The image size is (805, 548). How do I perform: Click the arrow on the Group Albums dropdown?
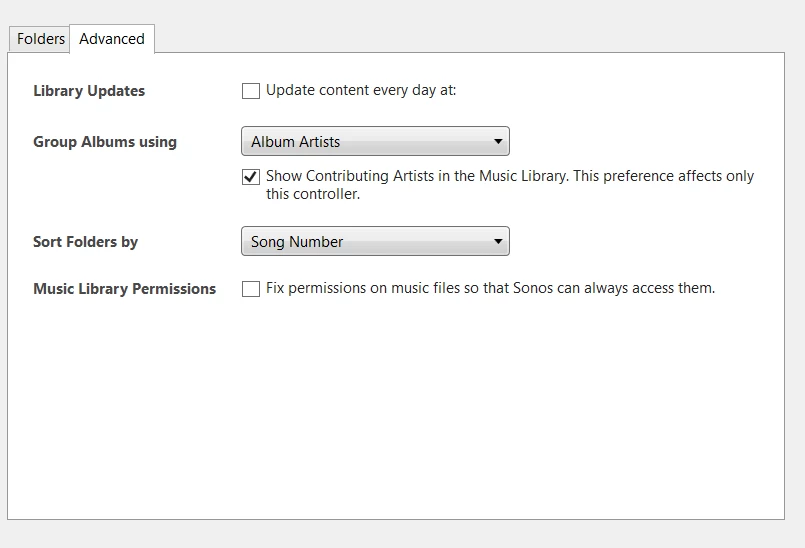tap(498, 141)
